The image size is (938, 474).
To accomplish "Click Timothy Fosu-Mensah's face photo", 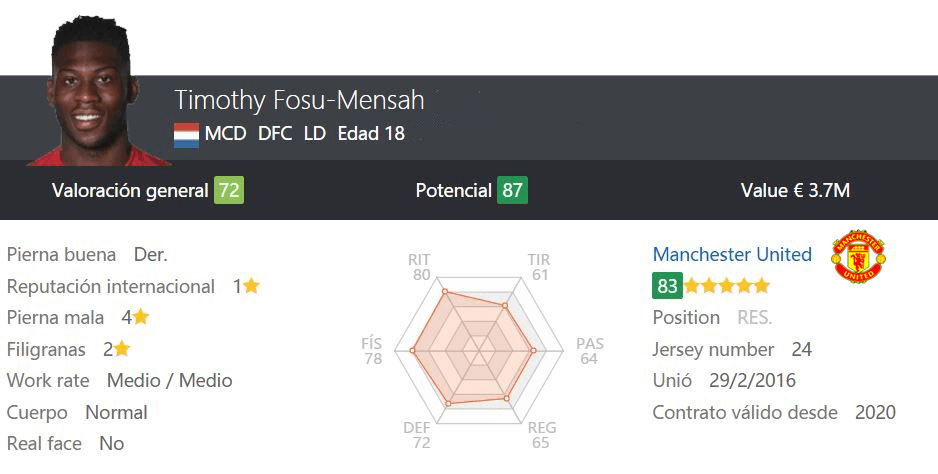I will [x=93, y=90].
